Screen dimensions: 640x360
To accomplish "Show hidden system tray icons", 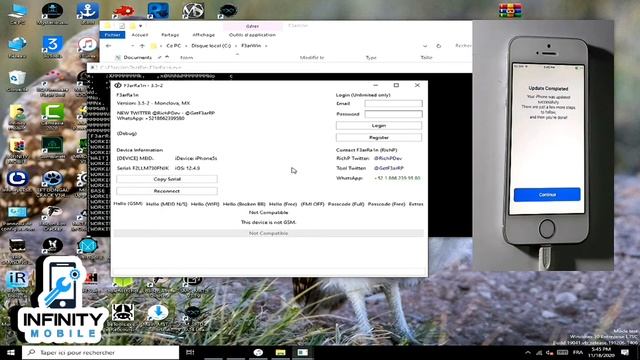I will (x=528, y=353).
